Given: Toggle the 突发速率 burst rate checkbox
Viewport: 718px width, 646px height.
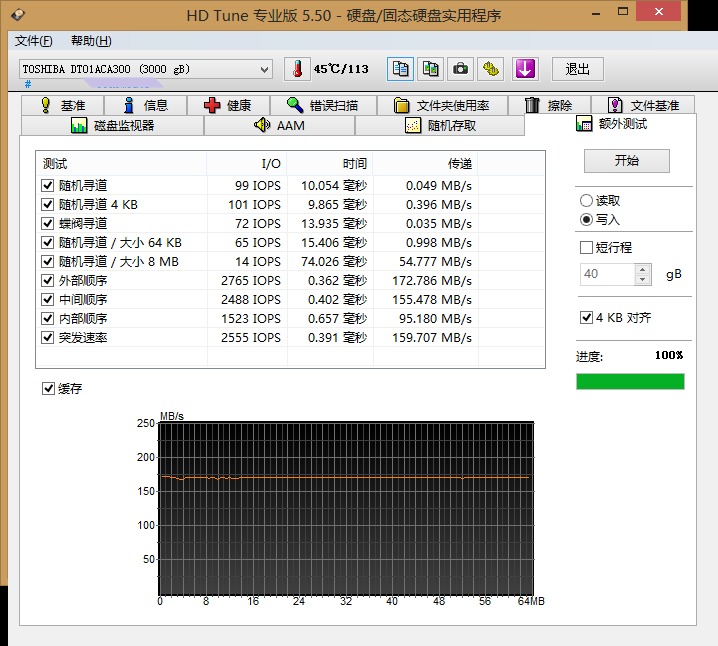Looking at the screenshot, I should (48, 337).
